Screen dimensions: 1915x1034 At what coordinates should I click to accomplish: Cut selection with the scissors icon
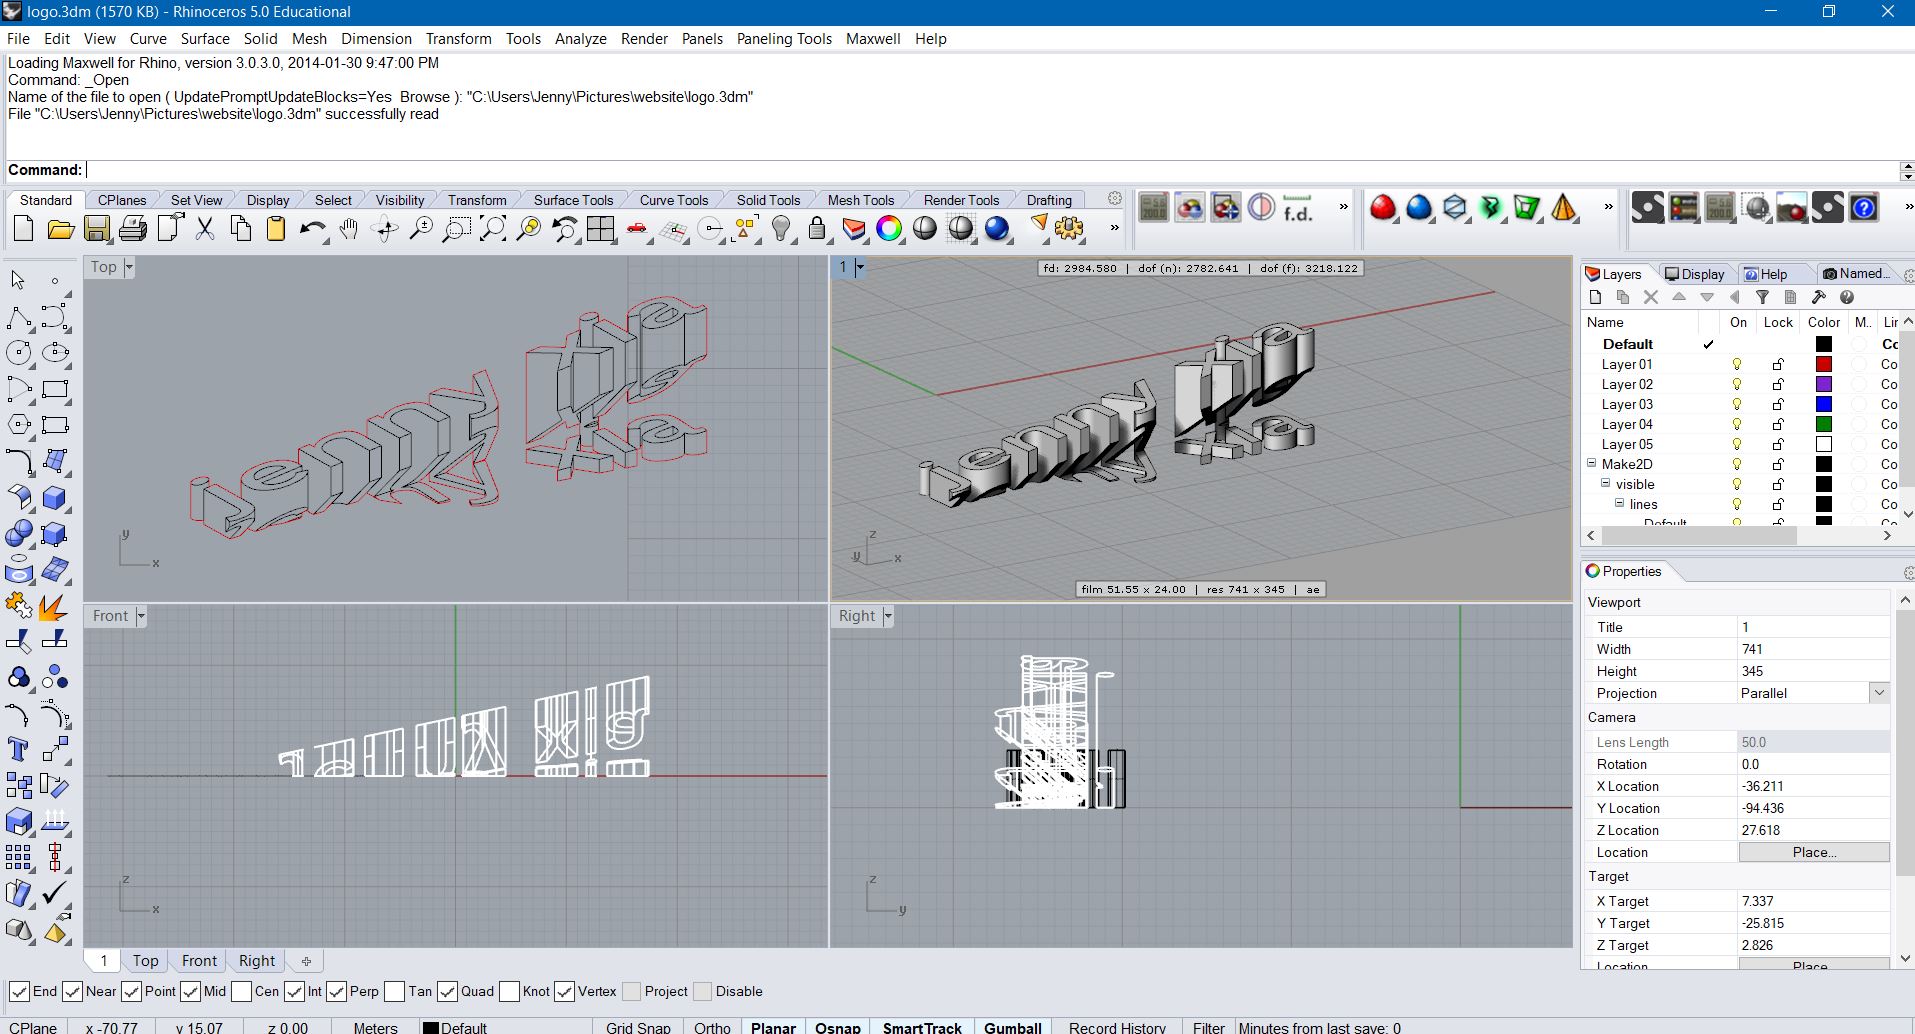coord(205,229)
